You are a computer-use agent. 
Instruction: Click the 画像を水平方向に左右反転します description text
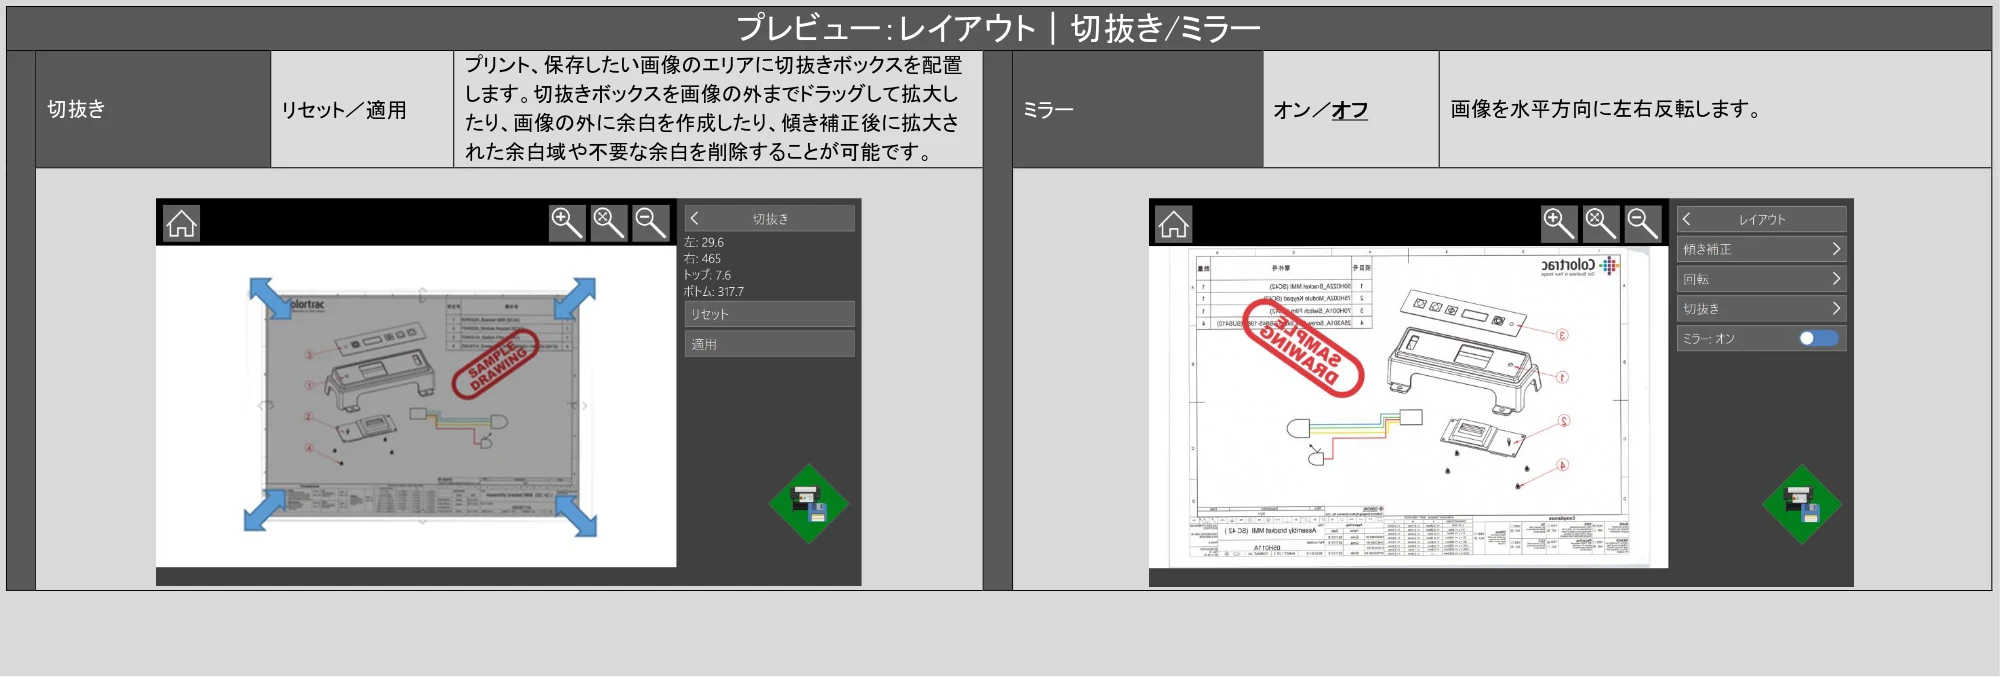click(x=1606, y=109)
